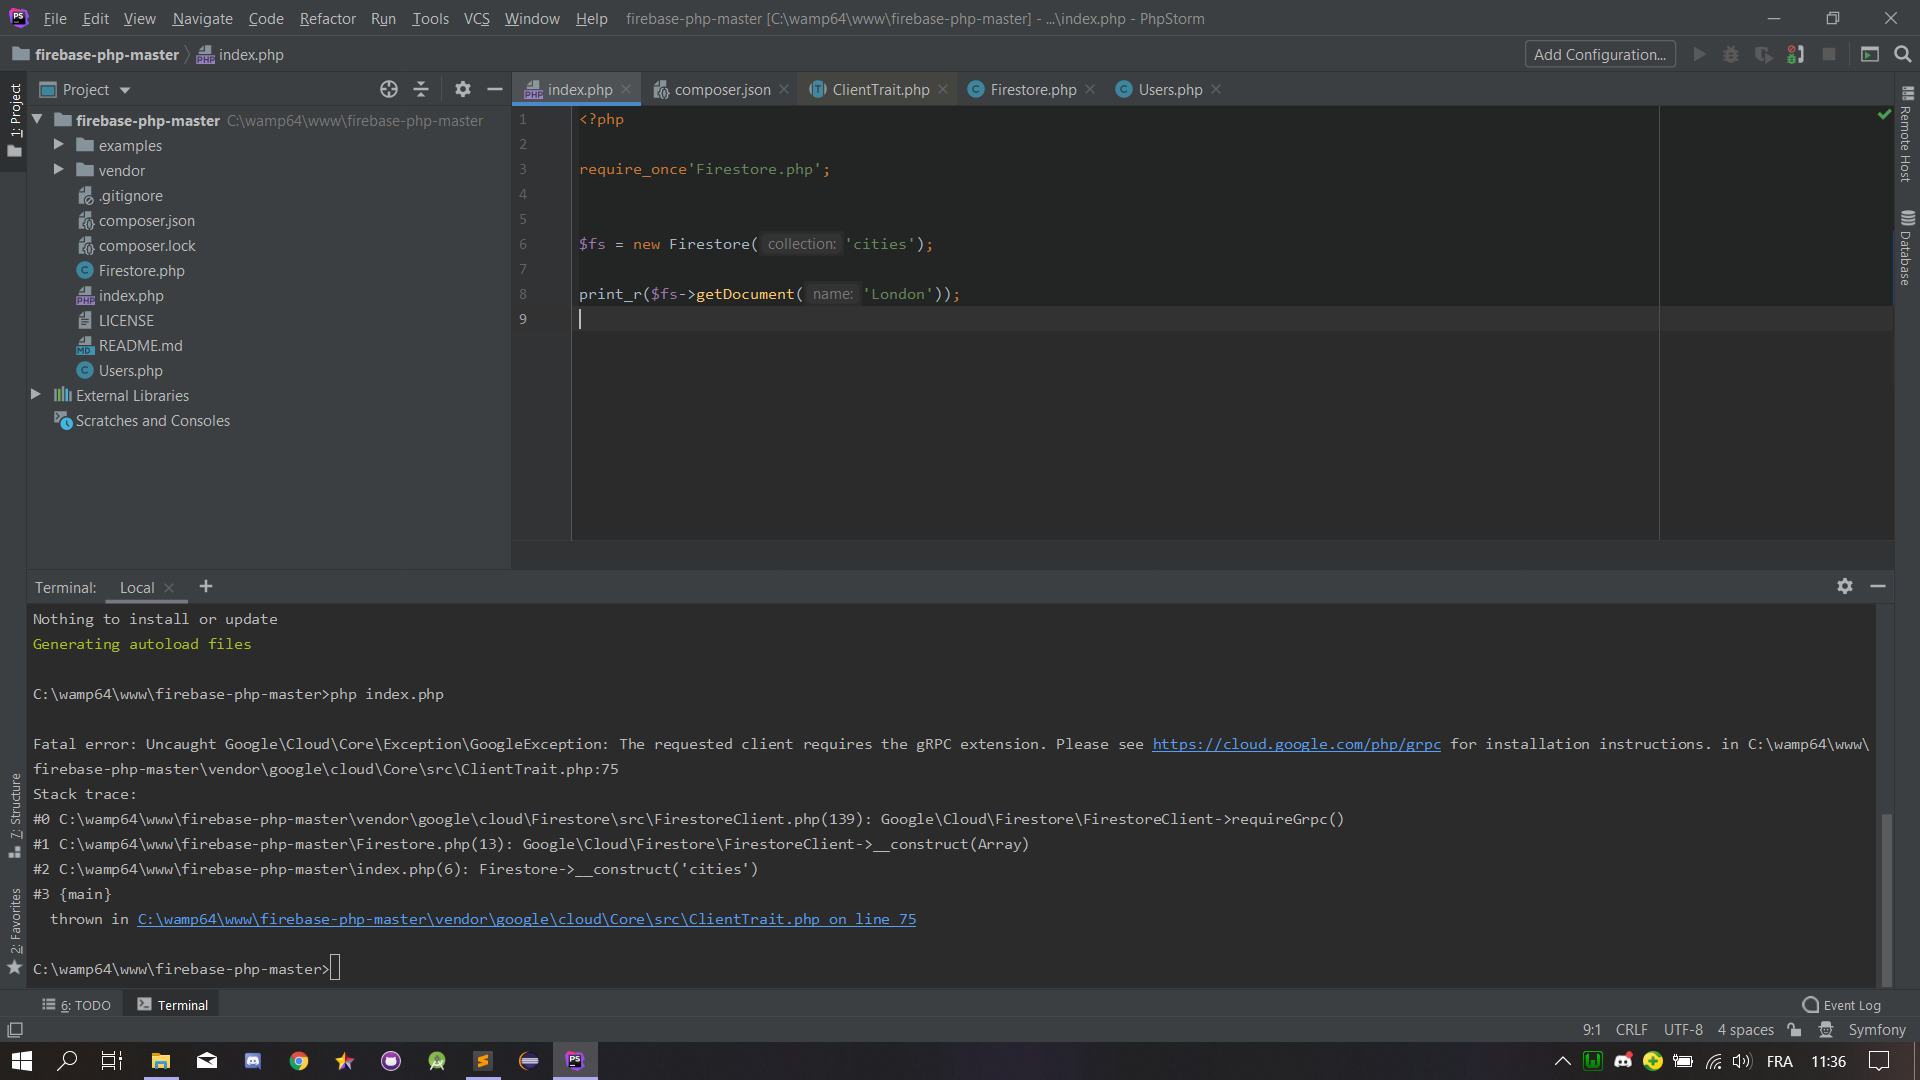Expand the vendor folder

pyautogui.click(x=59, y=170)
